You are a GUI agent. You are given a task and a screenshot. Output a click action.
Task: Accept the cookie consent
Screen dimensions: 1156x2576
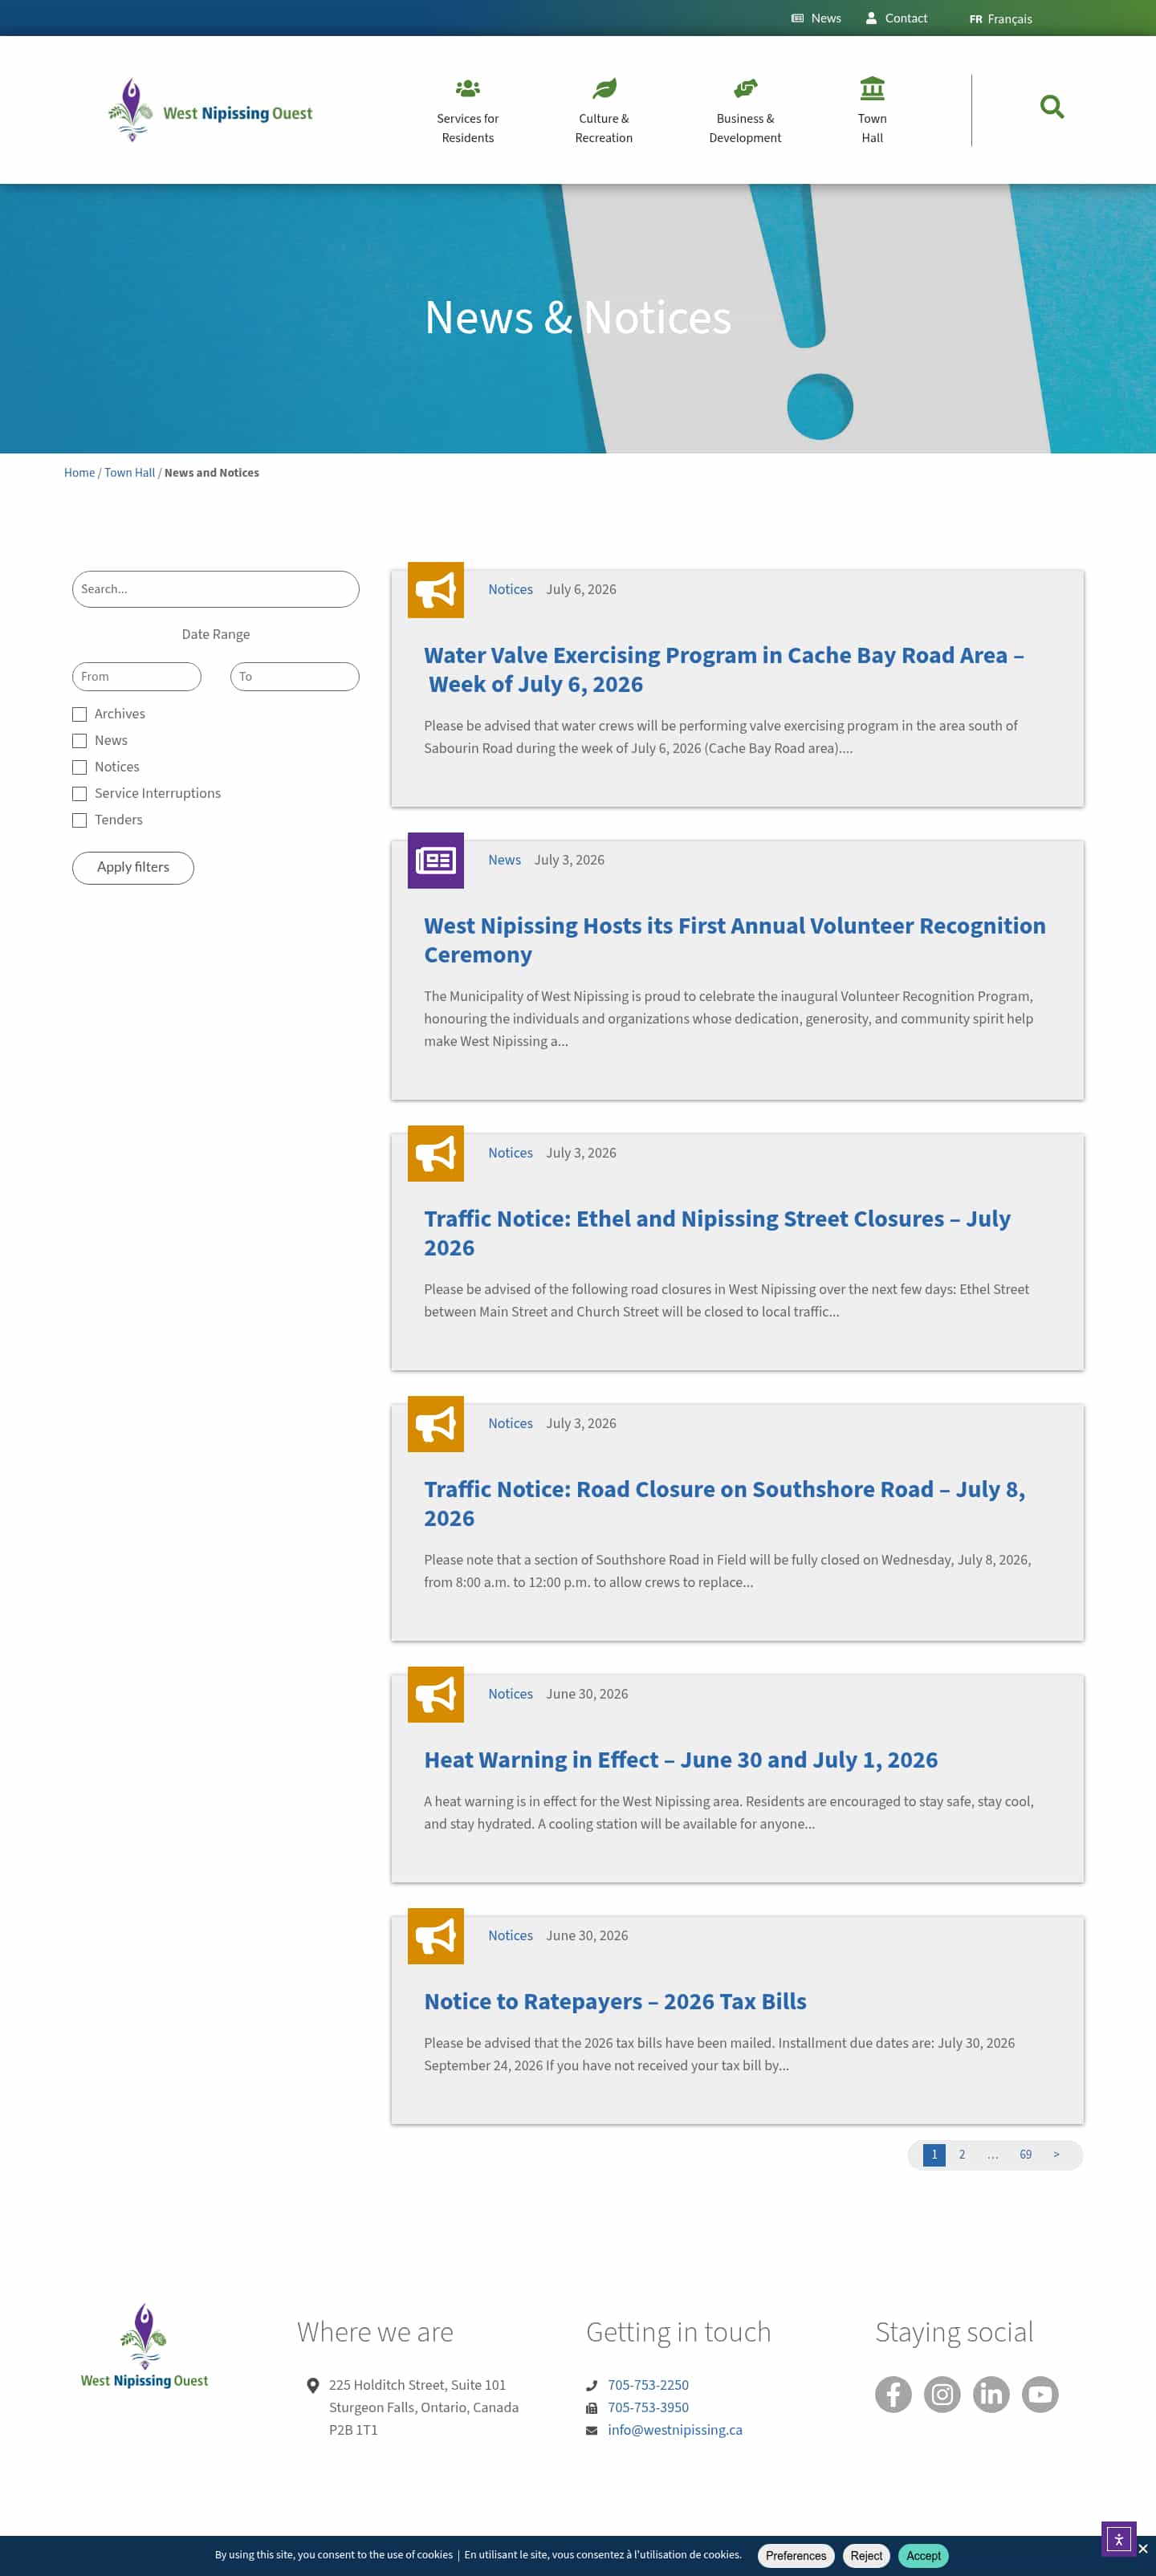(x=923, y=2555)
